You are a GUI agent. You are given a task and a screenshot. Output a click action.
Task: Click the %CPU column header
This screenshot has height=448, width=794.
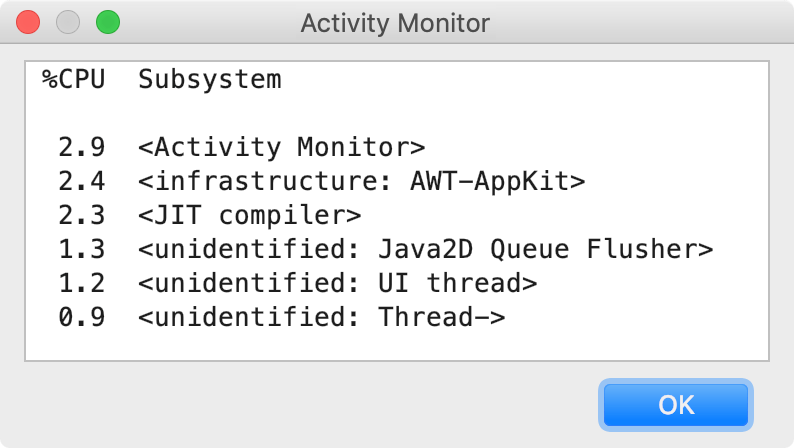[x=73, y=79]
